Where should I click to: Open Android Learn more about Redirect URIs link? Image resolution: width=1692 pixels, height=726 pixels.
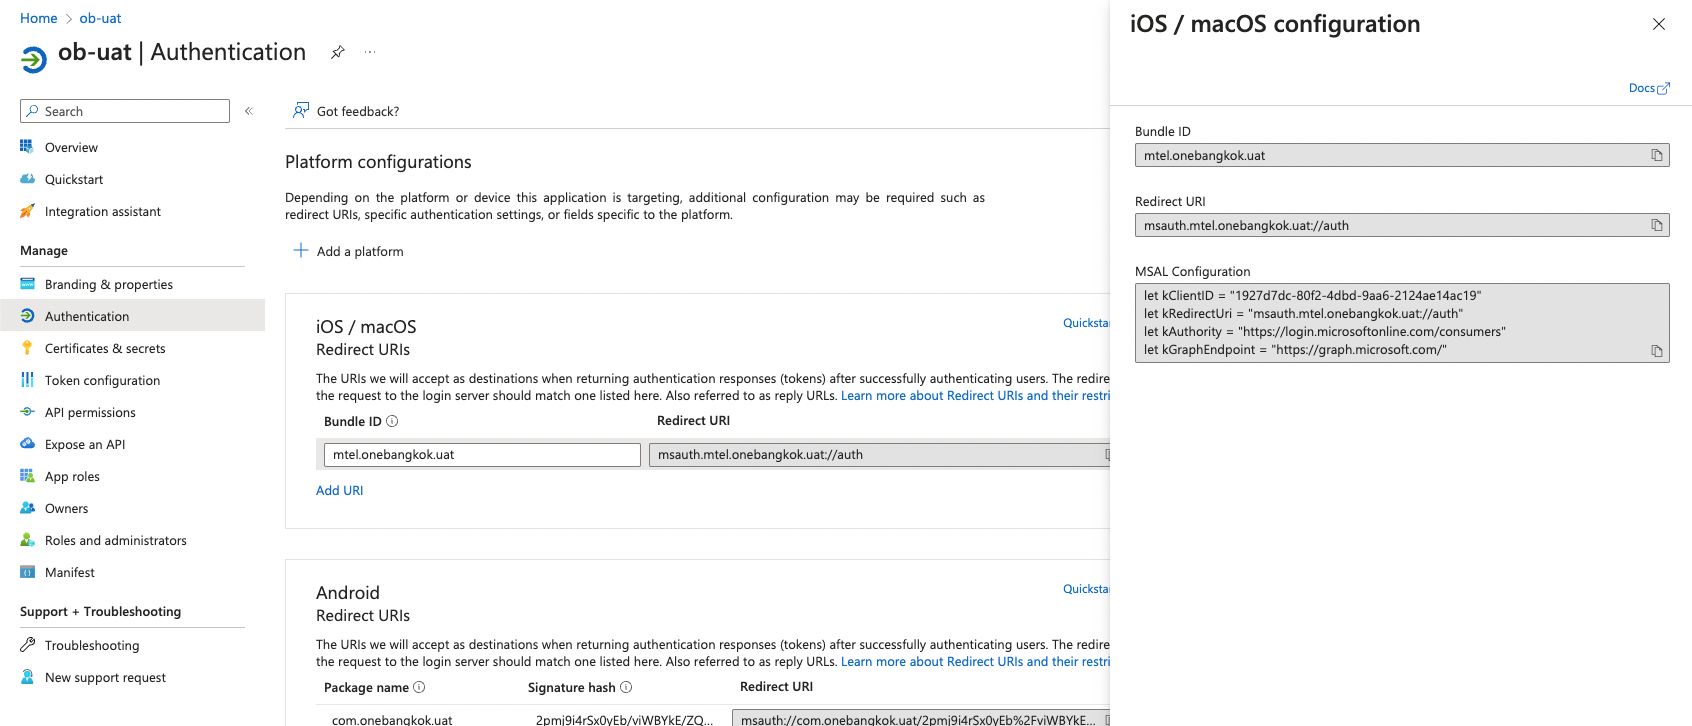(975, 662)
